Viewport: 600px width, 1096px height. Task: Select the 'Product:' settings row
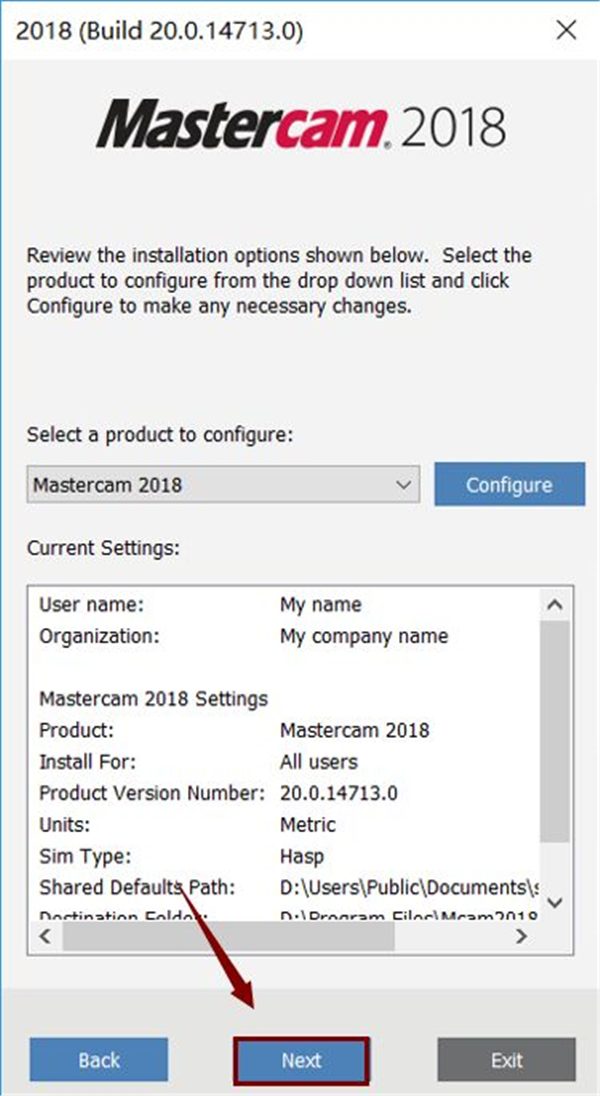285,730
